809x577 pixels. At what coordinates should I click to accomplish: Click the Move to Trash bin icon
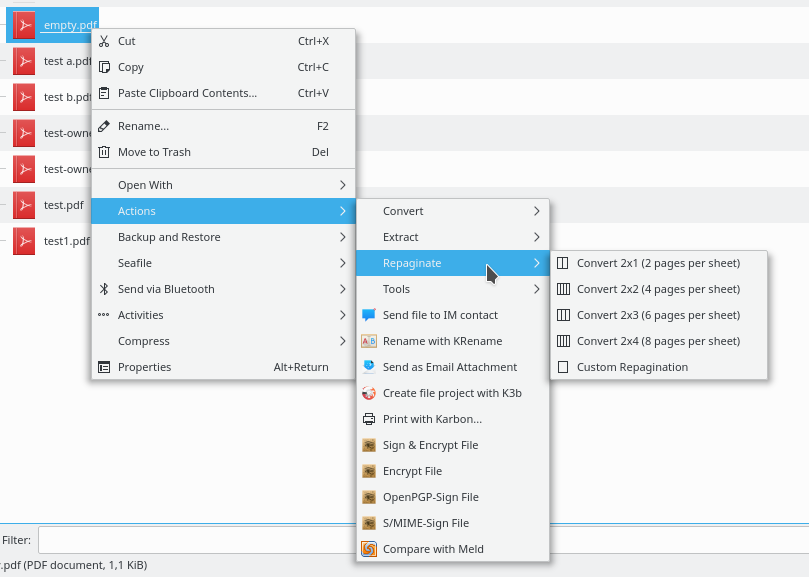(x=104, y=152)
